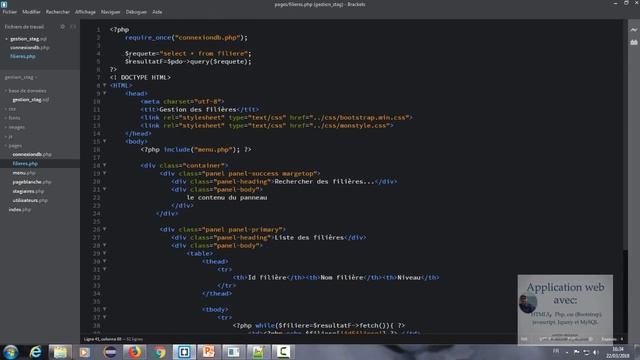Collapse the base de données folder
This screenshot has height=360, width=640.
(x=26, y=91)
